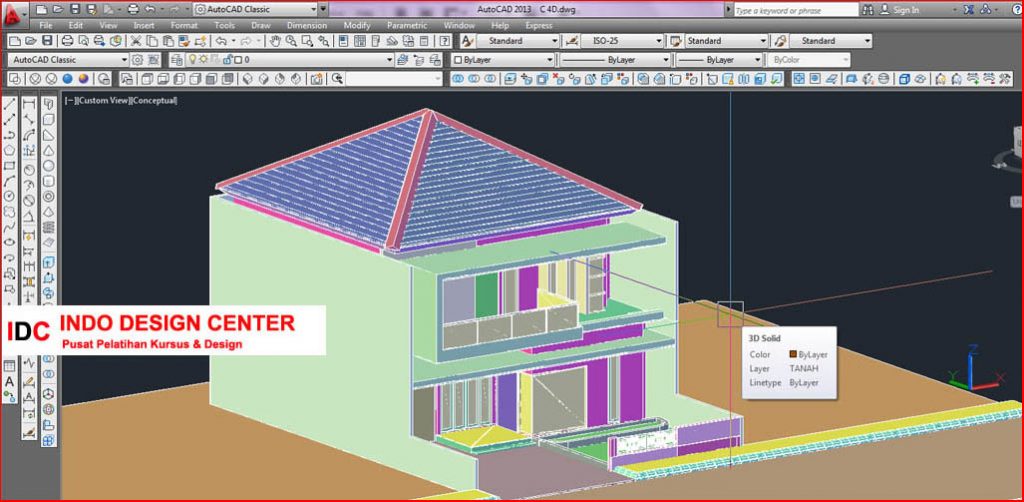Viewport: 1024px width, 502px height.
Task: Focus the keyword search field
Action: tap(795, 10)
